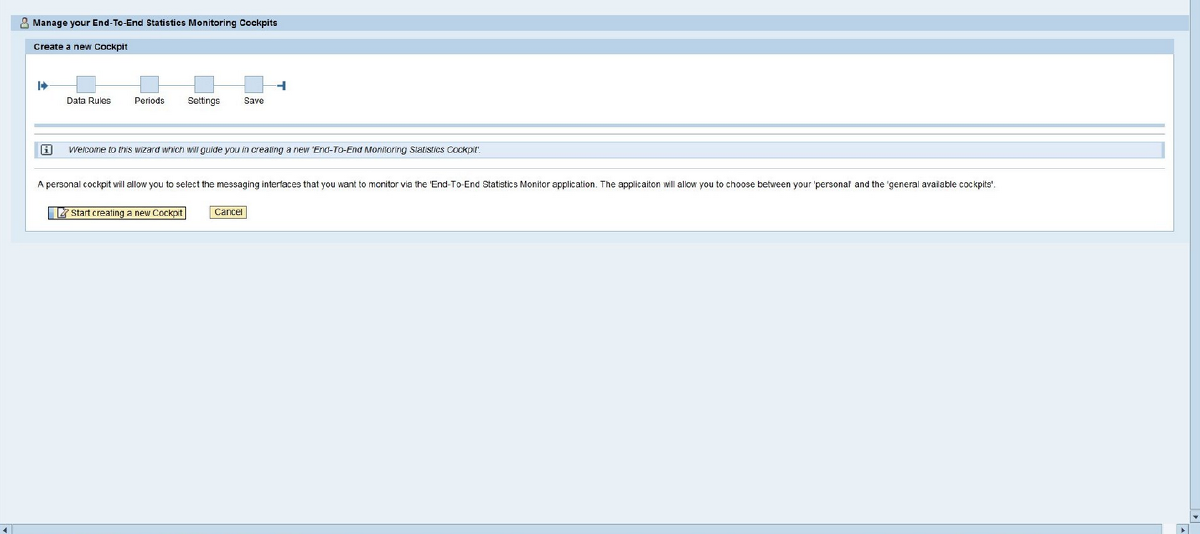
Task: Click the Settings step label
Action: click(204, 101)
